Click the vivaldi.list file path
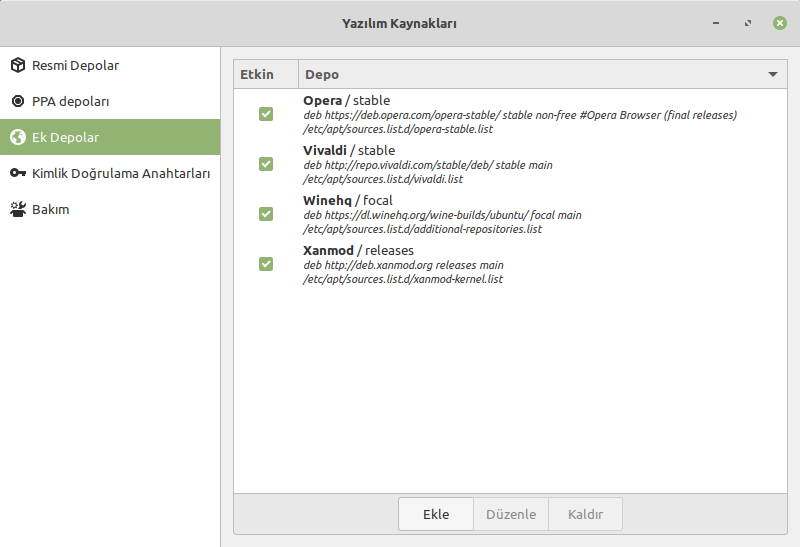 [383, 179]
